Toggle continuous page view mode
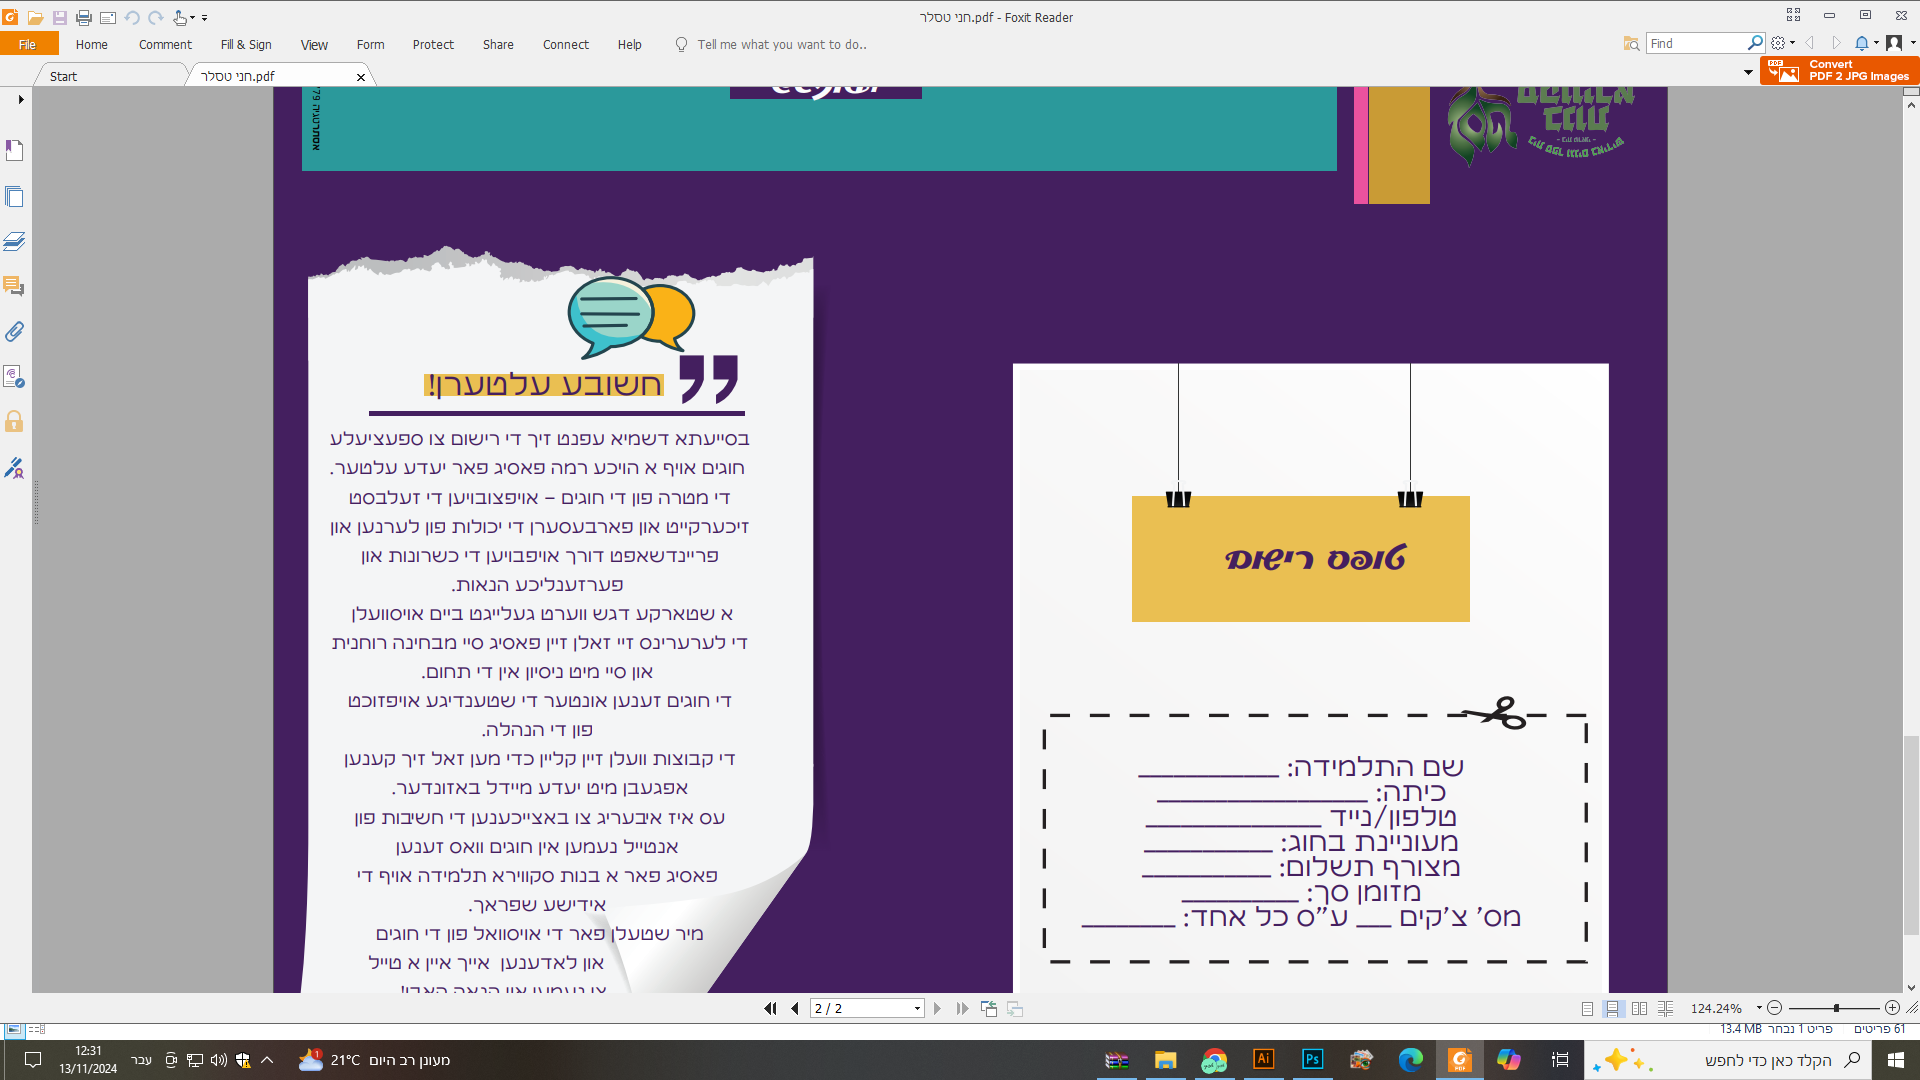 [1613, 1008]
